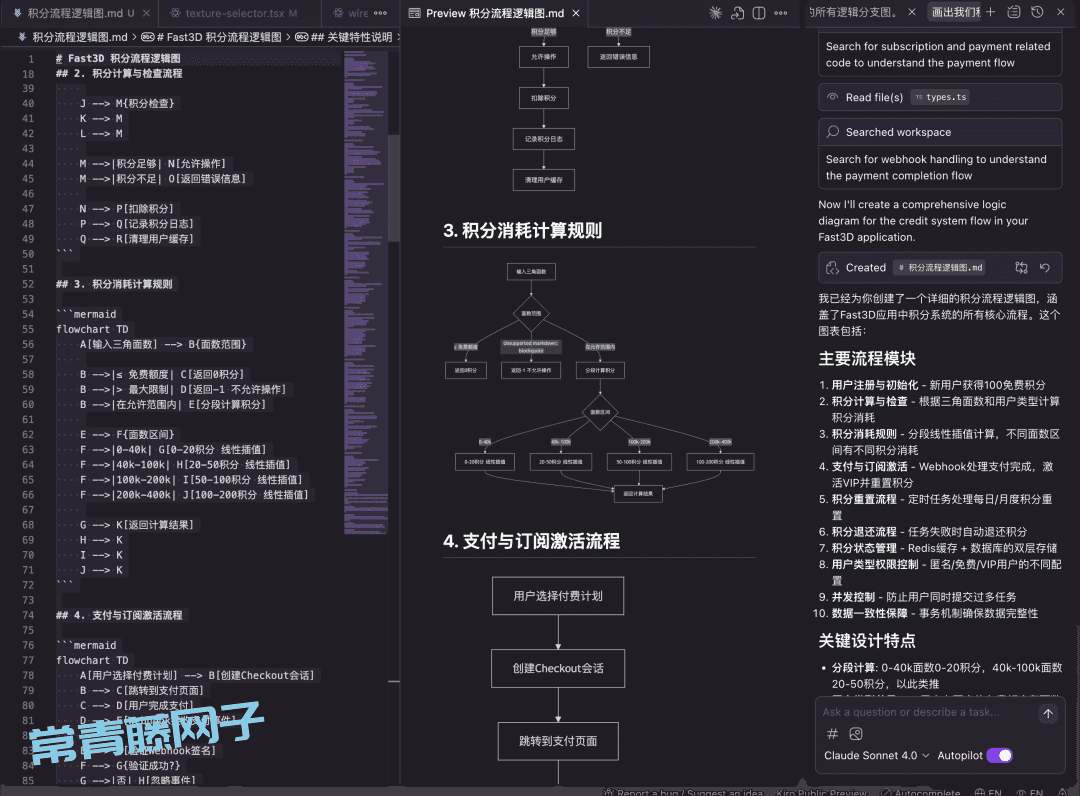The image size is (1080, 796).
Task: Click the 跳转到支付页面 flowchart node
Action: 558,741
